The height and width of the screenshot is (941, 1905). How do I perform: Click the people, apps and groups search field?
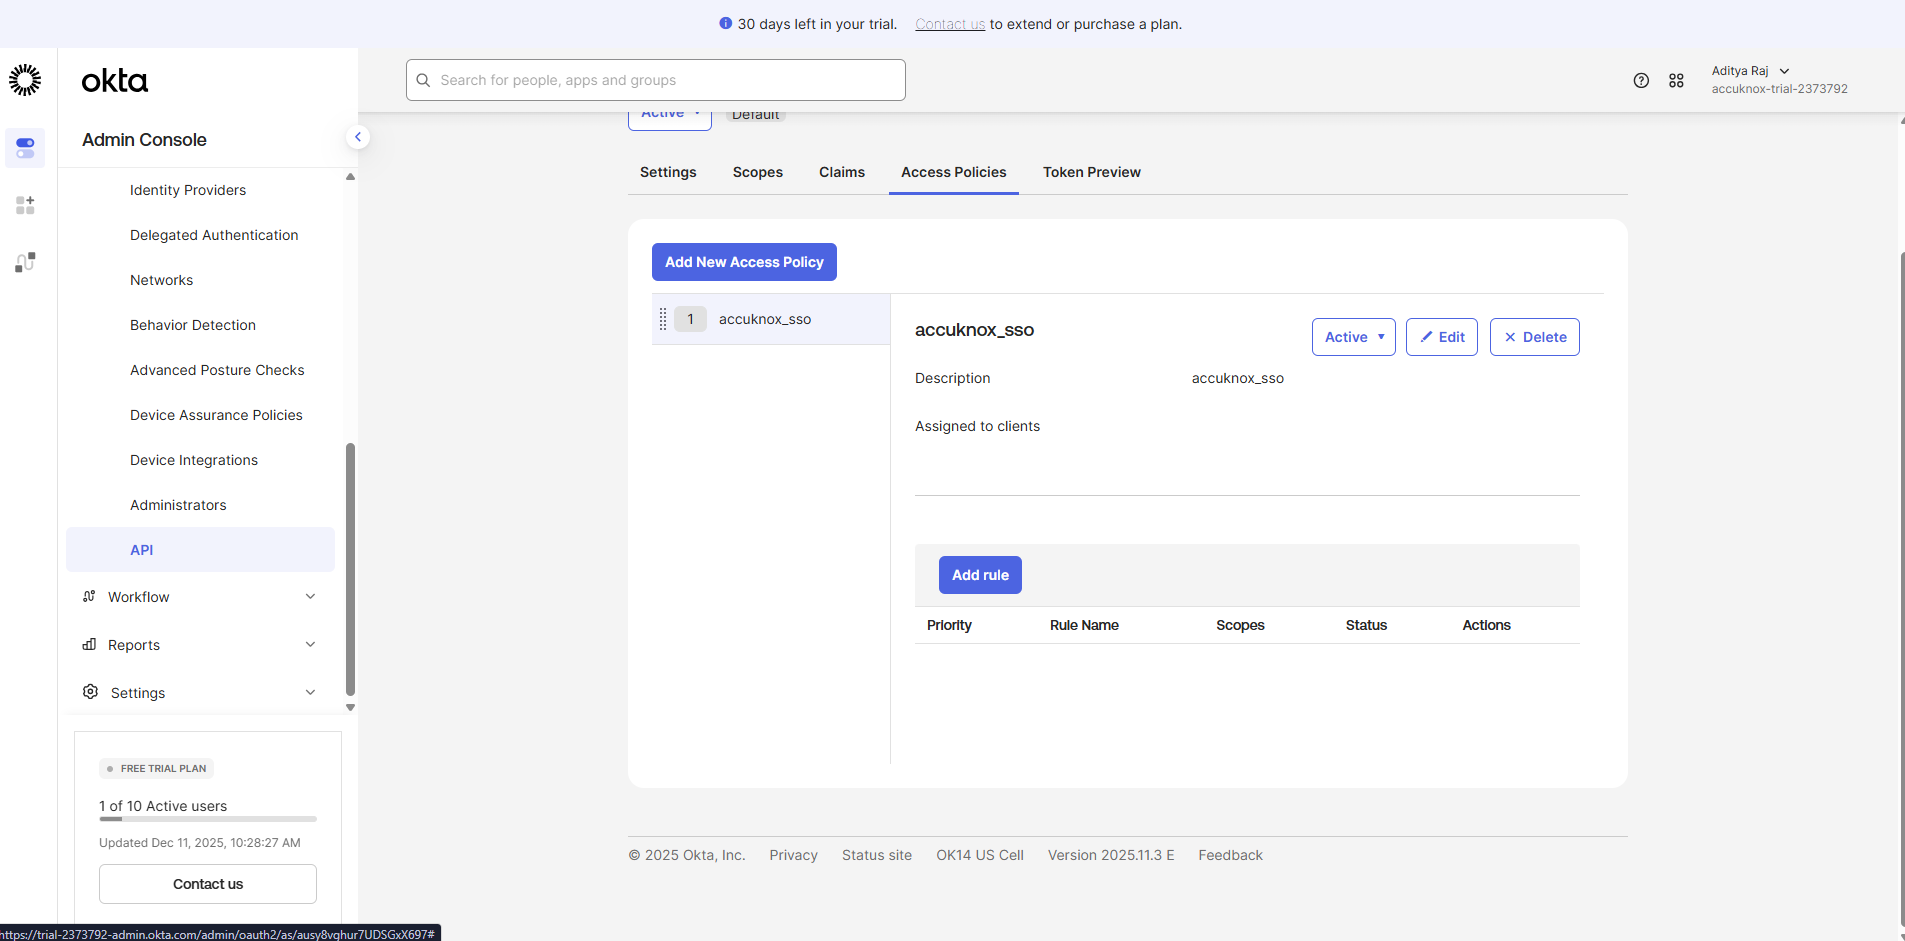(x=656, y=80)
